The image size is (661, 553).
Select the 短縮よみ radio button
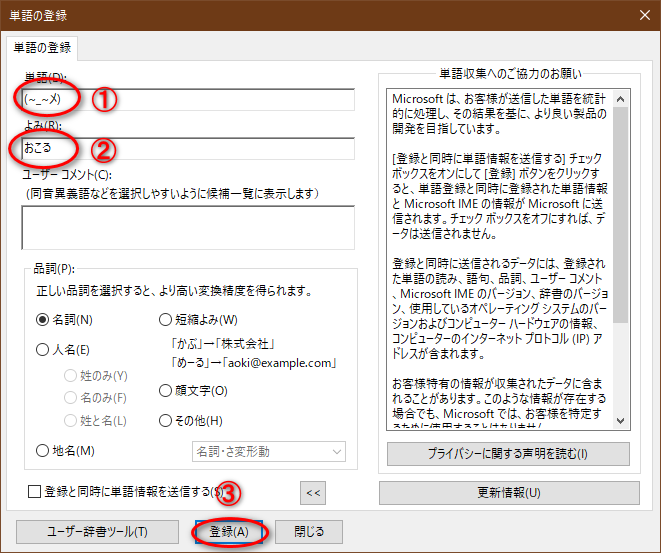coord(166,320)
